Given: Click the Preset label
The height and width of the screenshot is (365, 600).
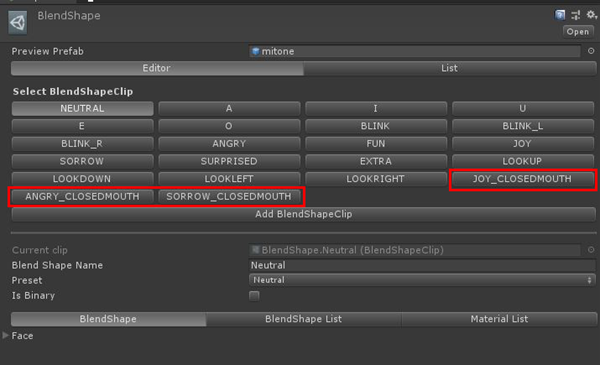Looking at the screenshot, I should click(27, 280).
